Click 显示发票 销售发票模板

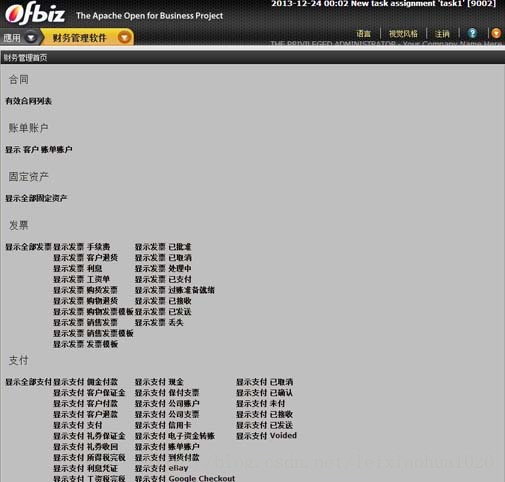(x=93, y=333)
